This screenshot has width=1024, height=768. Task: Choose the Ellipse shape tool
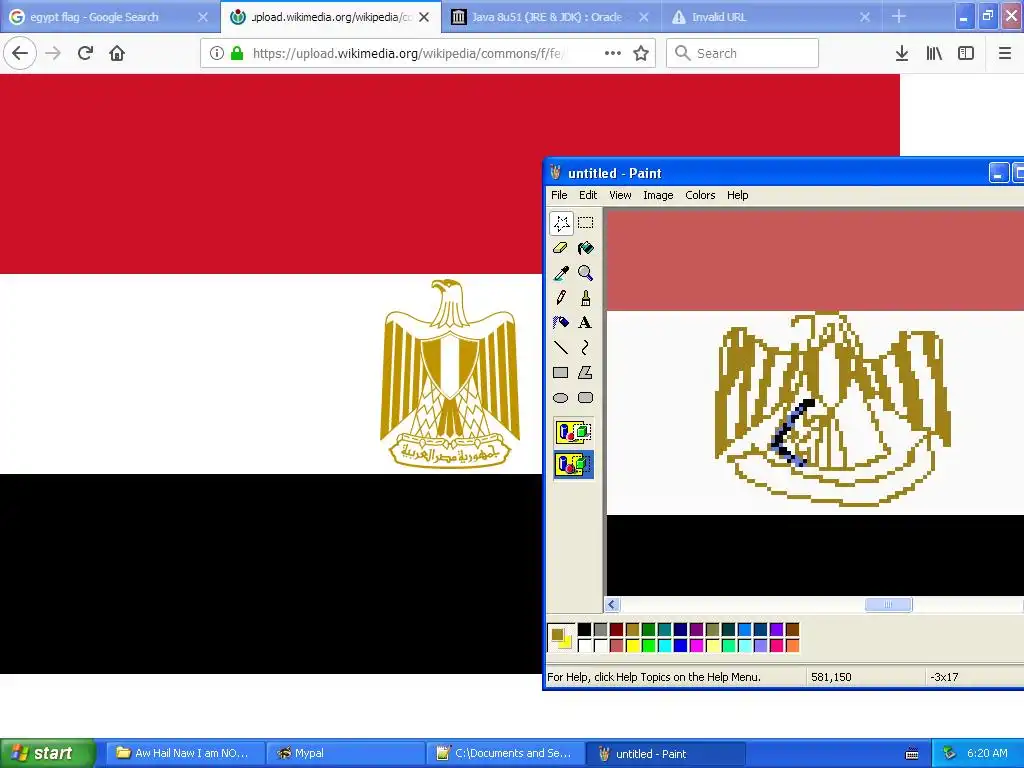561,398
